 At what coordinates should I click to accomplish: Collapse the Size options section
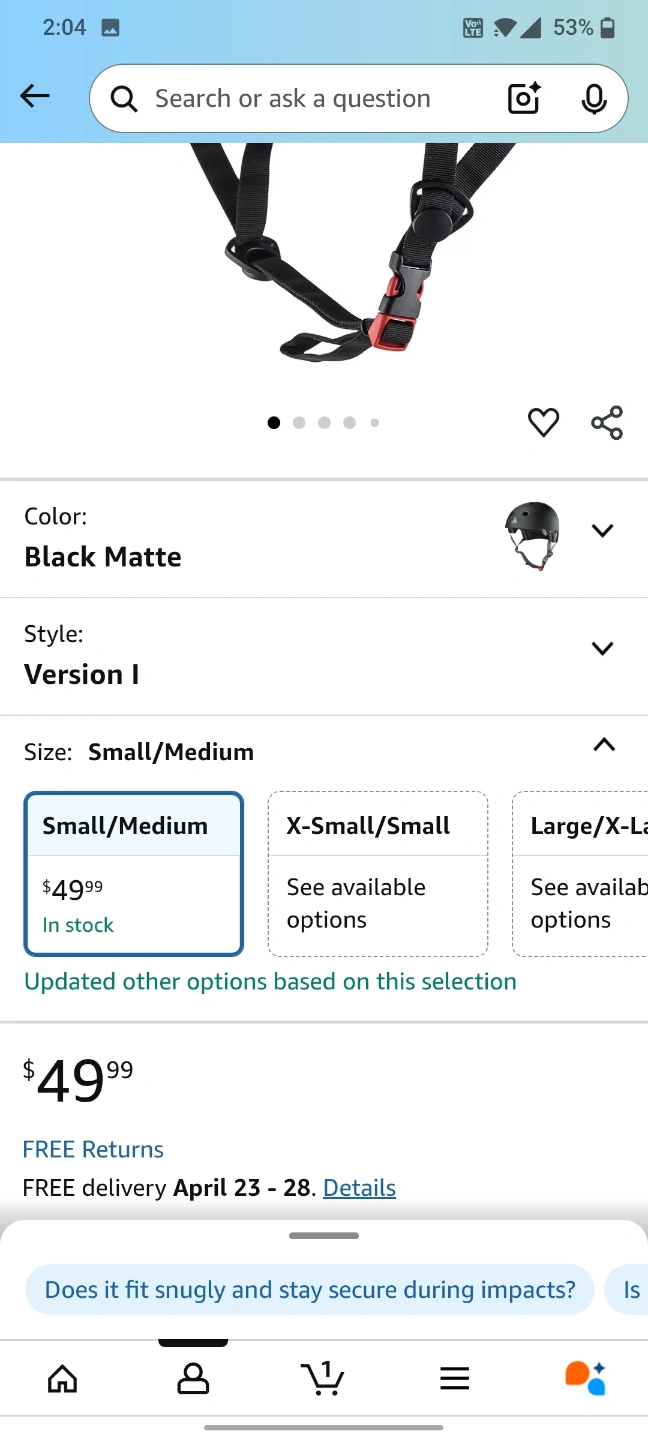(x=604, y=745)
